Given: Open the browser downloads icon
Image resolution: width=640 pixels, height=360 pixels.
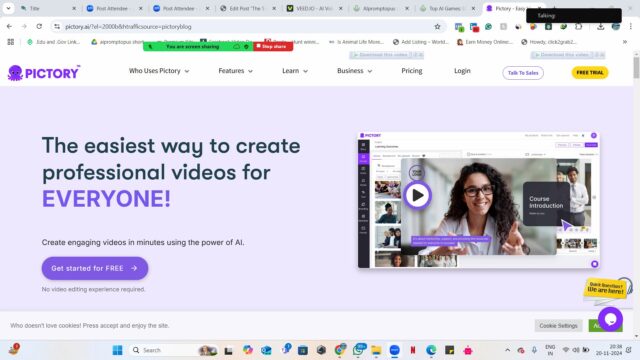Looking at the screenshot, I should (x=600, y=27).
